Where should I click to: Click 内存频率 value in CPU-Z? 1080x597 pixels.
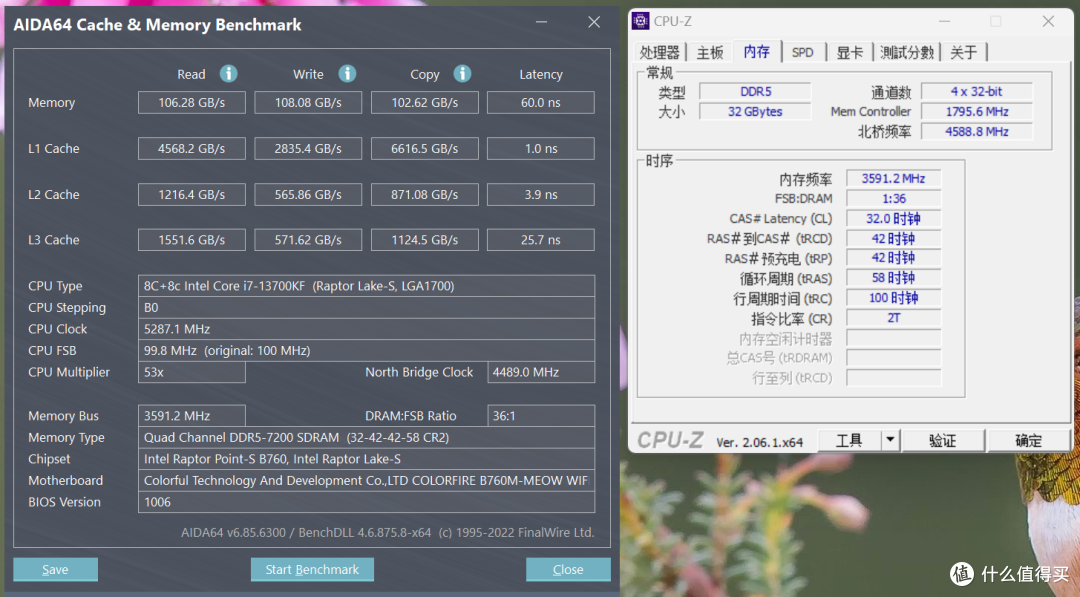[x=893, y=178]
